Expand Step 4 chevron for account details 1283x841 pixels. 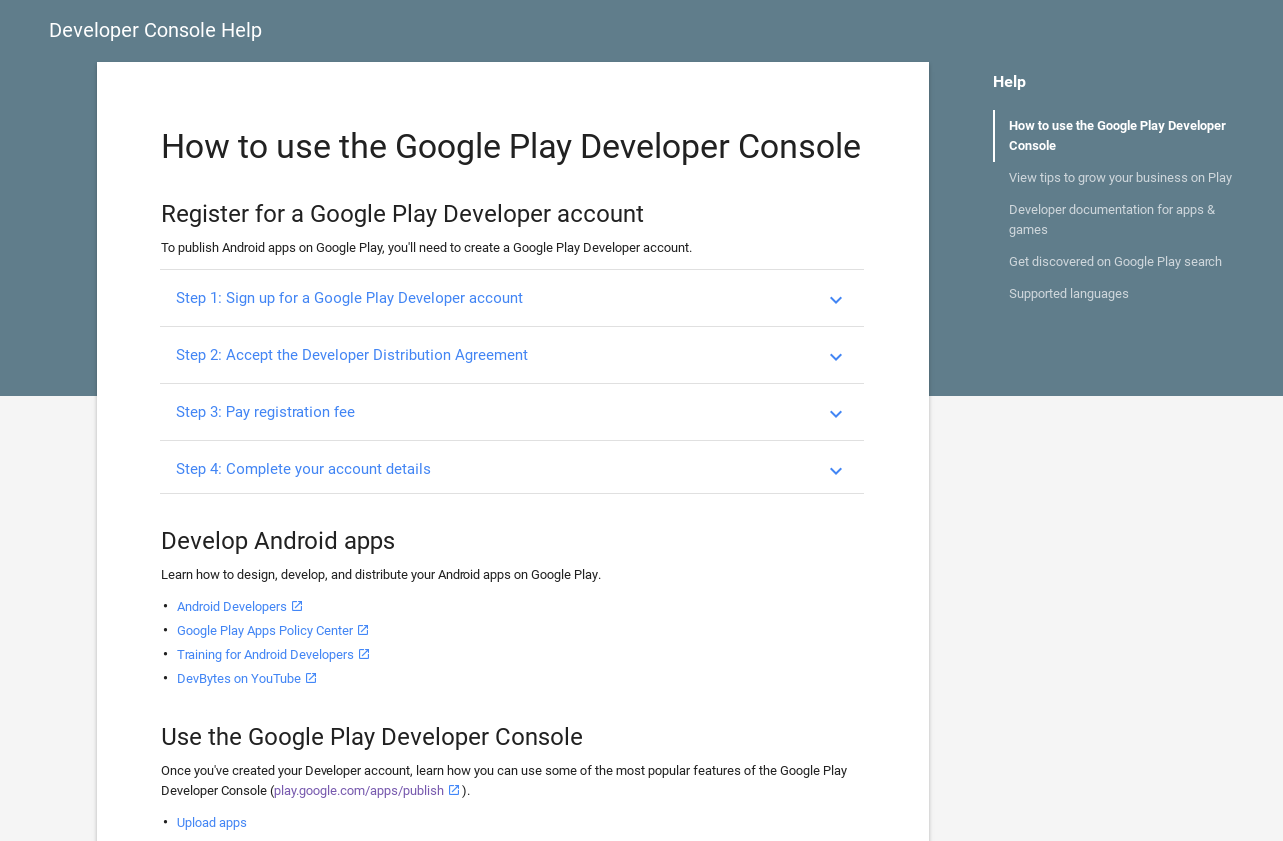point(836,471)
